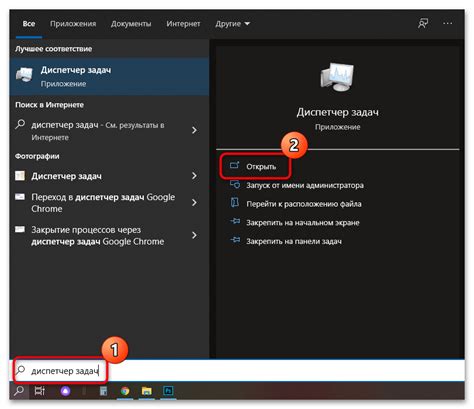Open Photoshop from the taskbar
The image size is (474, 409).
(168, 391)
